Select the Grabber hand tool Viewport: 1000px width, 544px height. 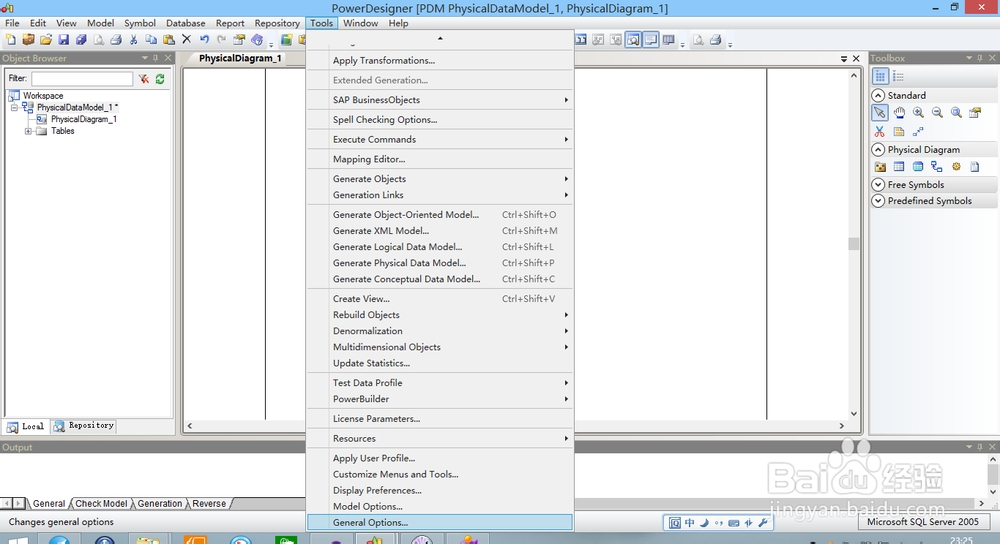point(899,113)
